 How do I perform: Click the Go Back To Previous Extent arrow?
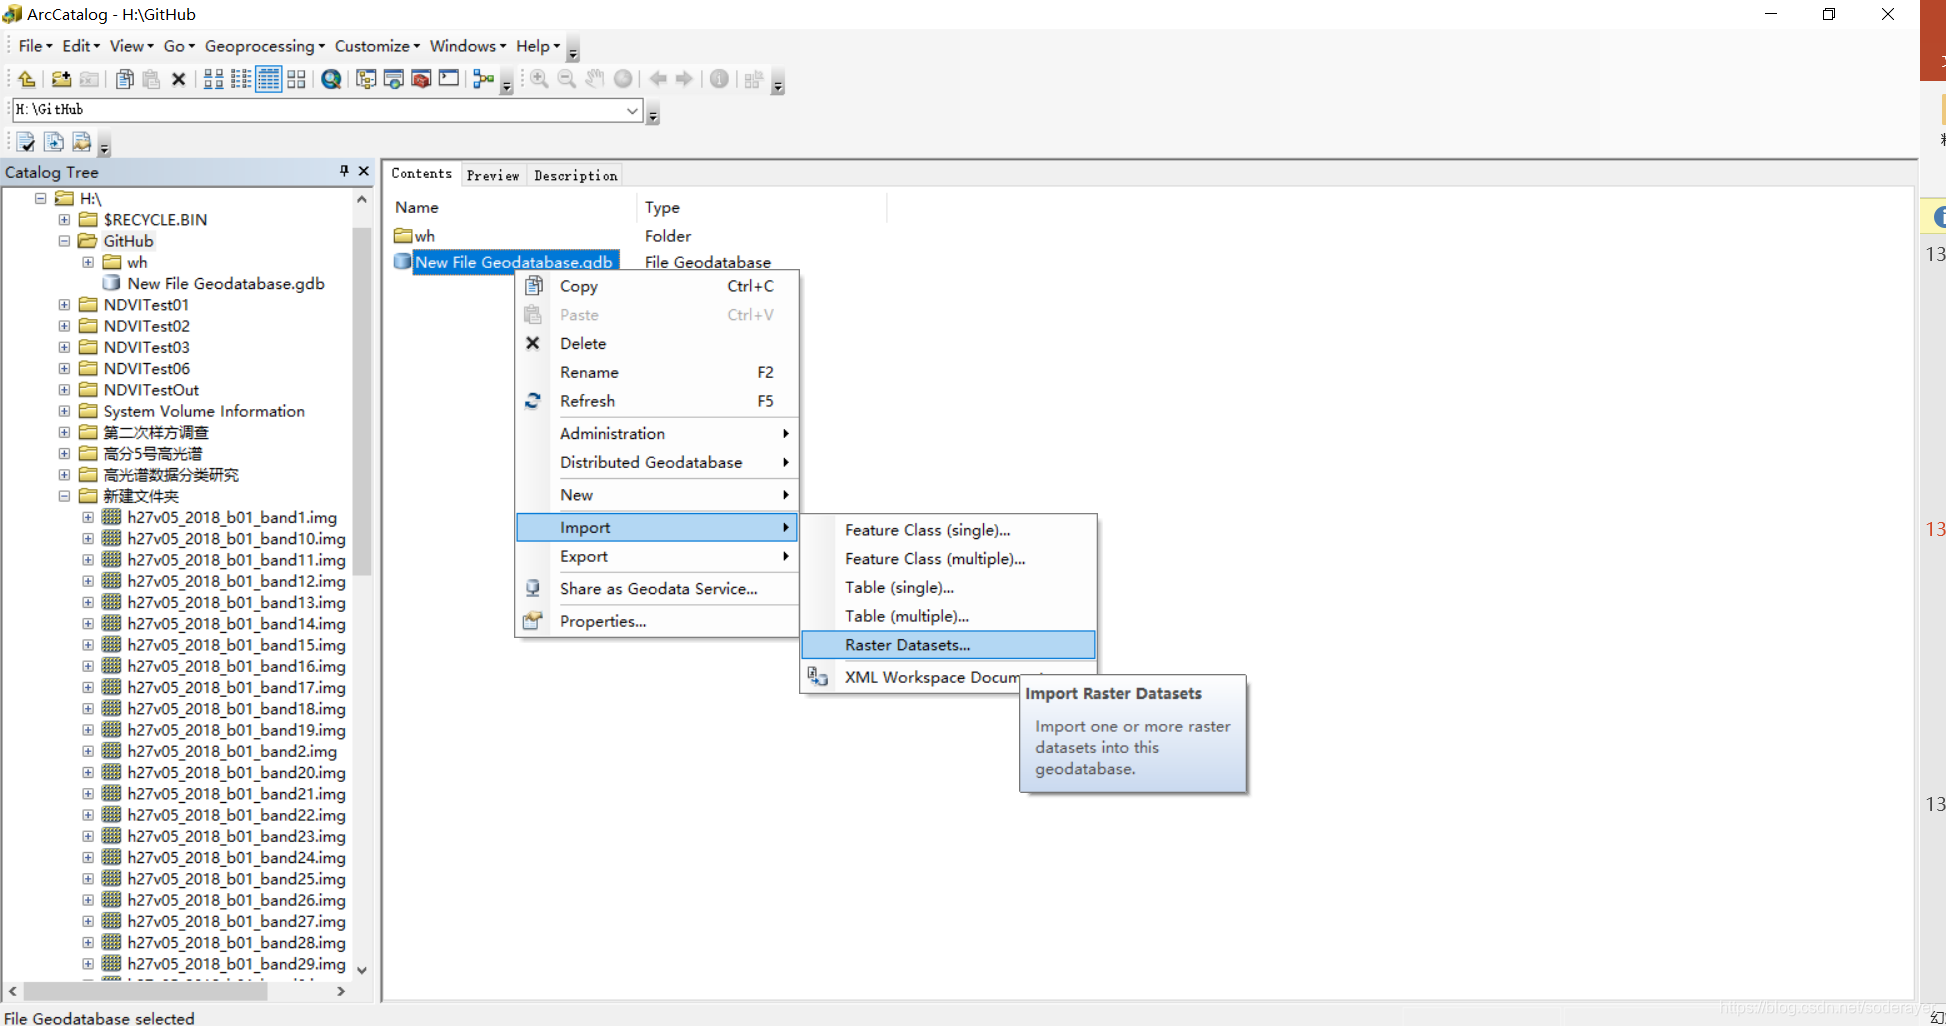pyautogui.click(x=658, y=79)
